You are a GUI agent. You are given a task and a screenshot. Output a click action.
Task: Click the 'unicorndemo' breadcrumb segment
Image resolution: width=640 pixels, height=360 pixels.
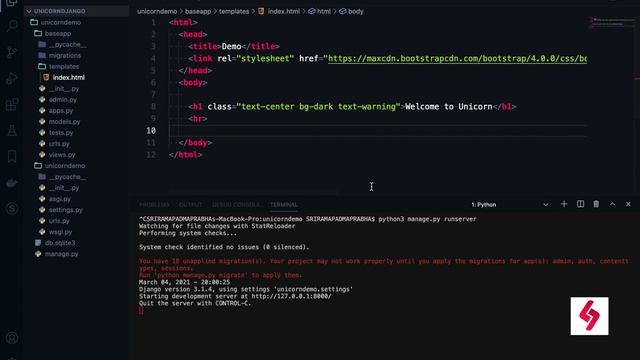[157, 11]
